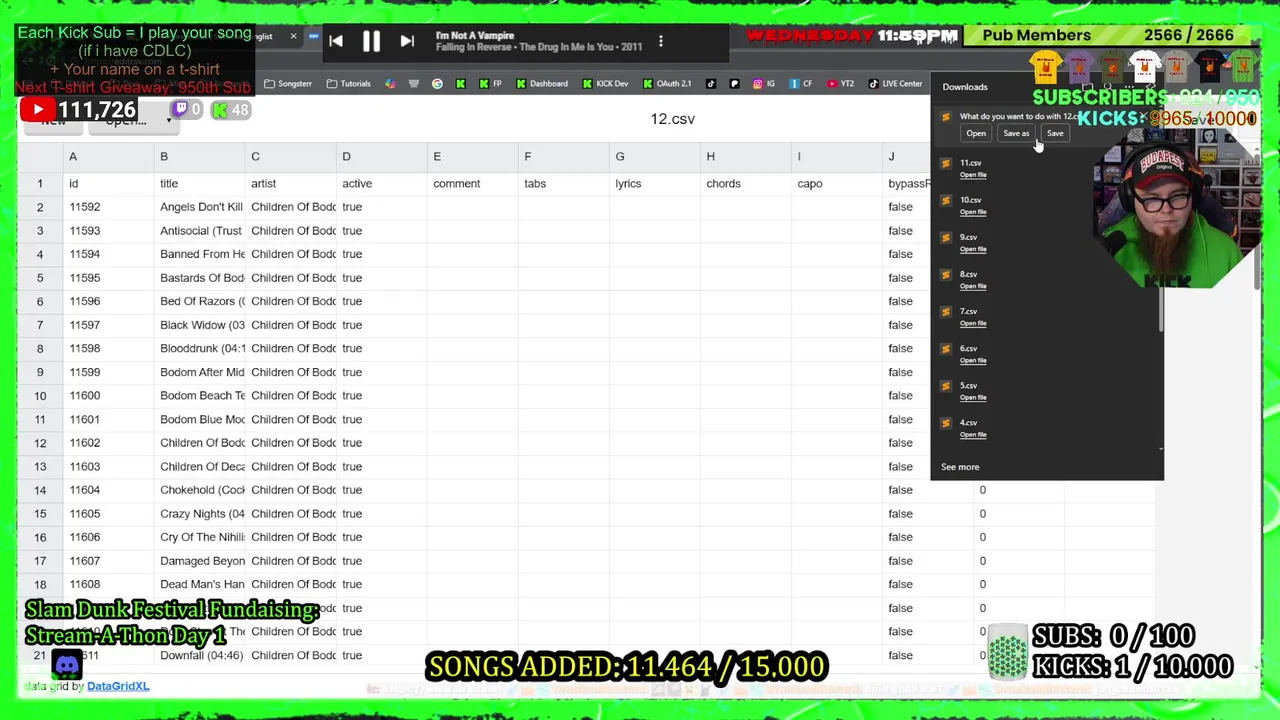Viewport: 1280px width, 720px height.
Task: Open the YT2 YouTube bookmark
Action: click(840, 84)
